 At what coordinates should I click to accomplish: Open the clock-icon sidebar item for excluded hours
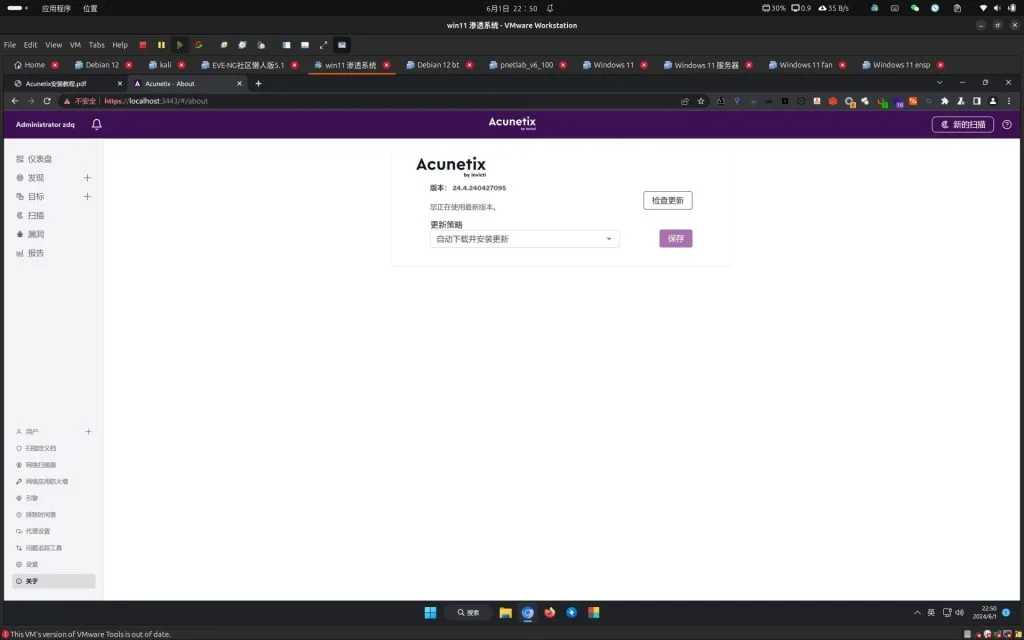pos(40,515)
